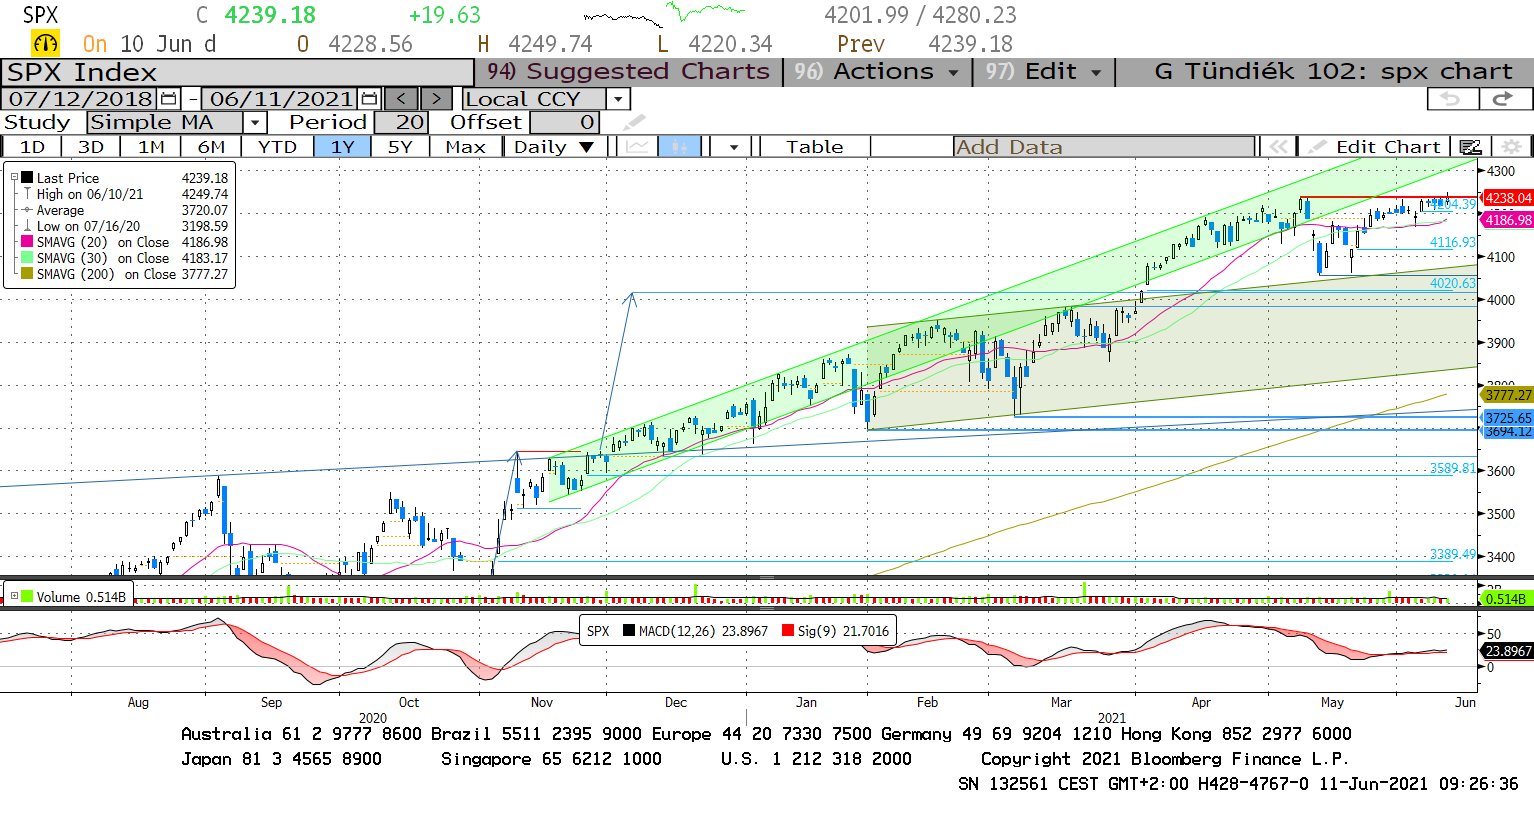This screenshot has width=1534, height=813.
Task: Click the 4116.93 horizontal line label
Action: [1452, 242]
